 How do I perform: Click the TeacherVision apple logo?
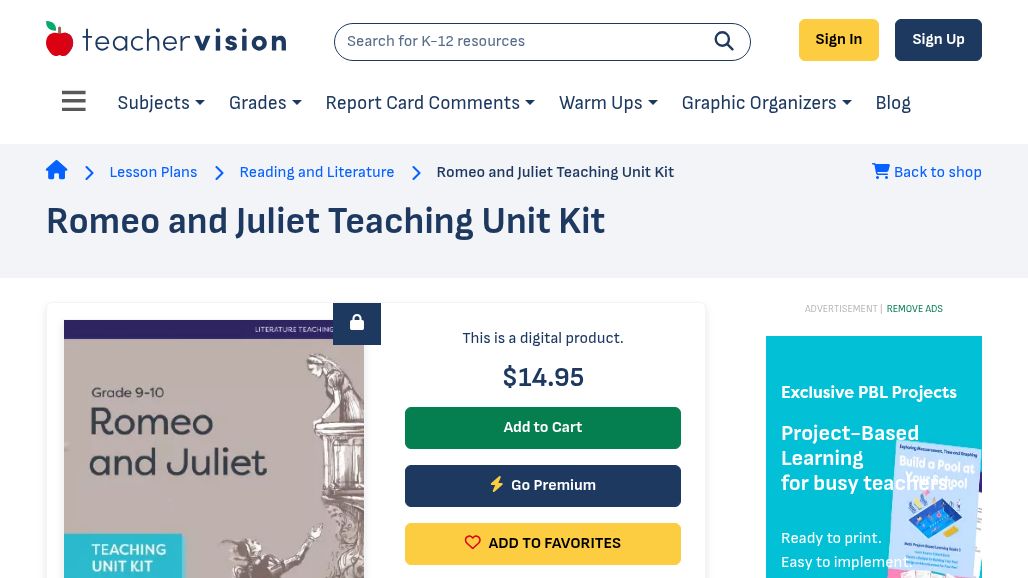[x=59, y=39]
